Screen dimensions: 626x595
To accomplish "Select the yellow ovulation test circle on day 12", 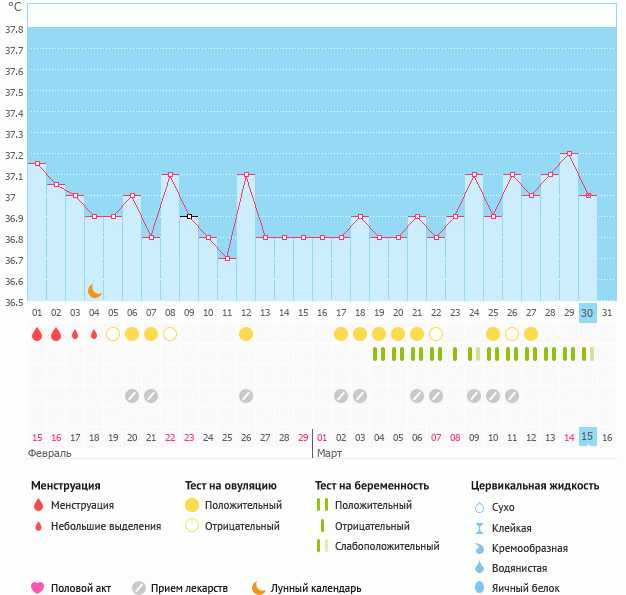I will click(x=246, y=334).
